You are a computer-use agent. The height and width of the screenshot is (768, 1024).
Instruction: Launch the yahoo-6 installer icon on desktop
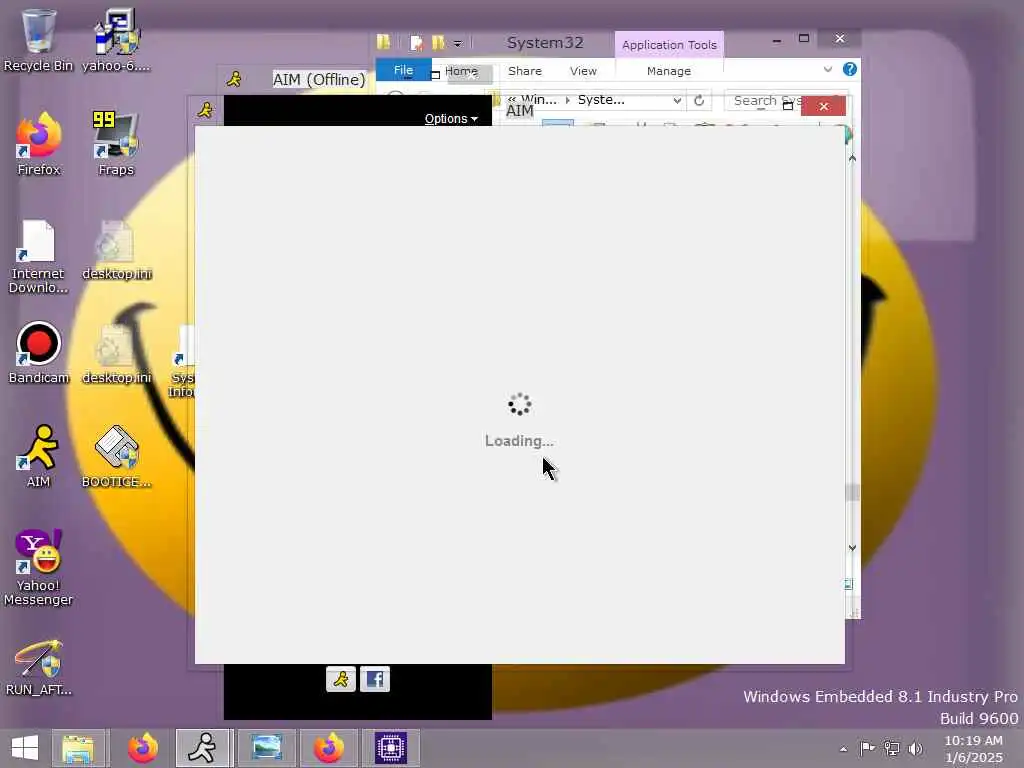tap(116, 39)
